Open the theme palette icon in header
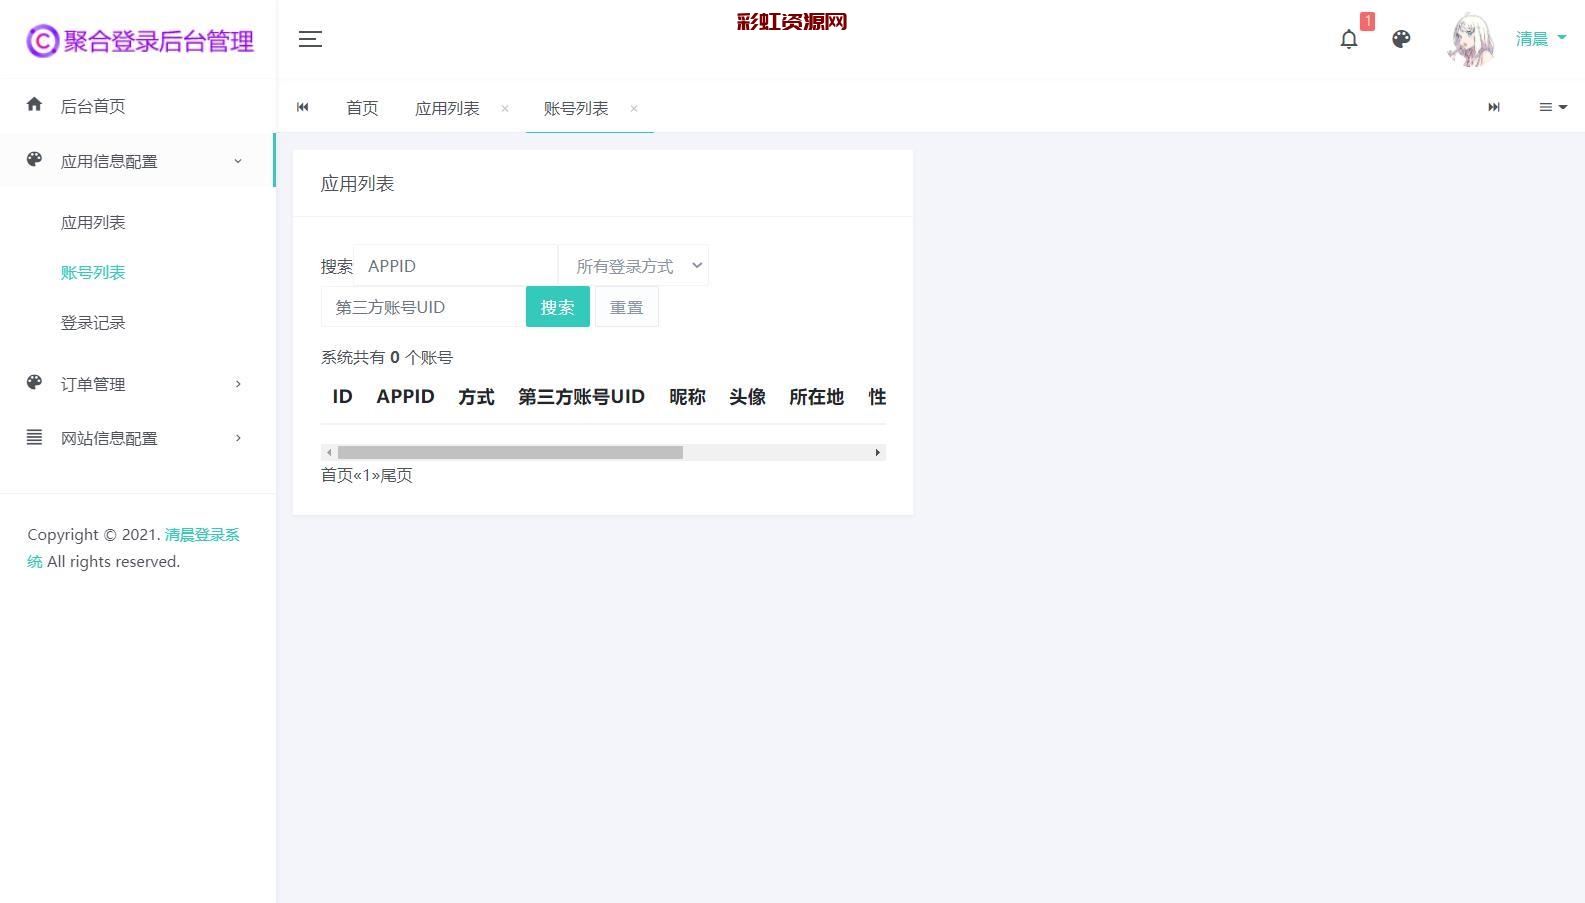Image resolution: width=1585 pixels, height=903 pixels. [1401, 39]
